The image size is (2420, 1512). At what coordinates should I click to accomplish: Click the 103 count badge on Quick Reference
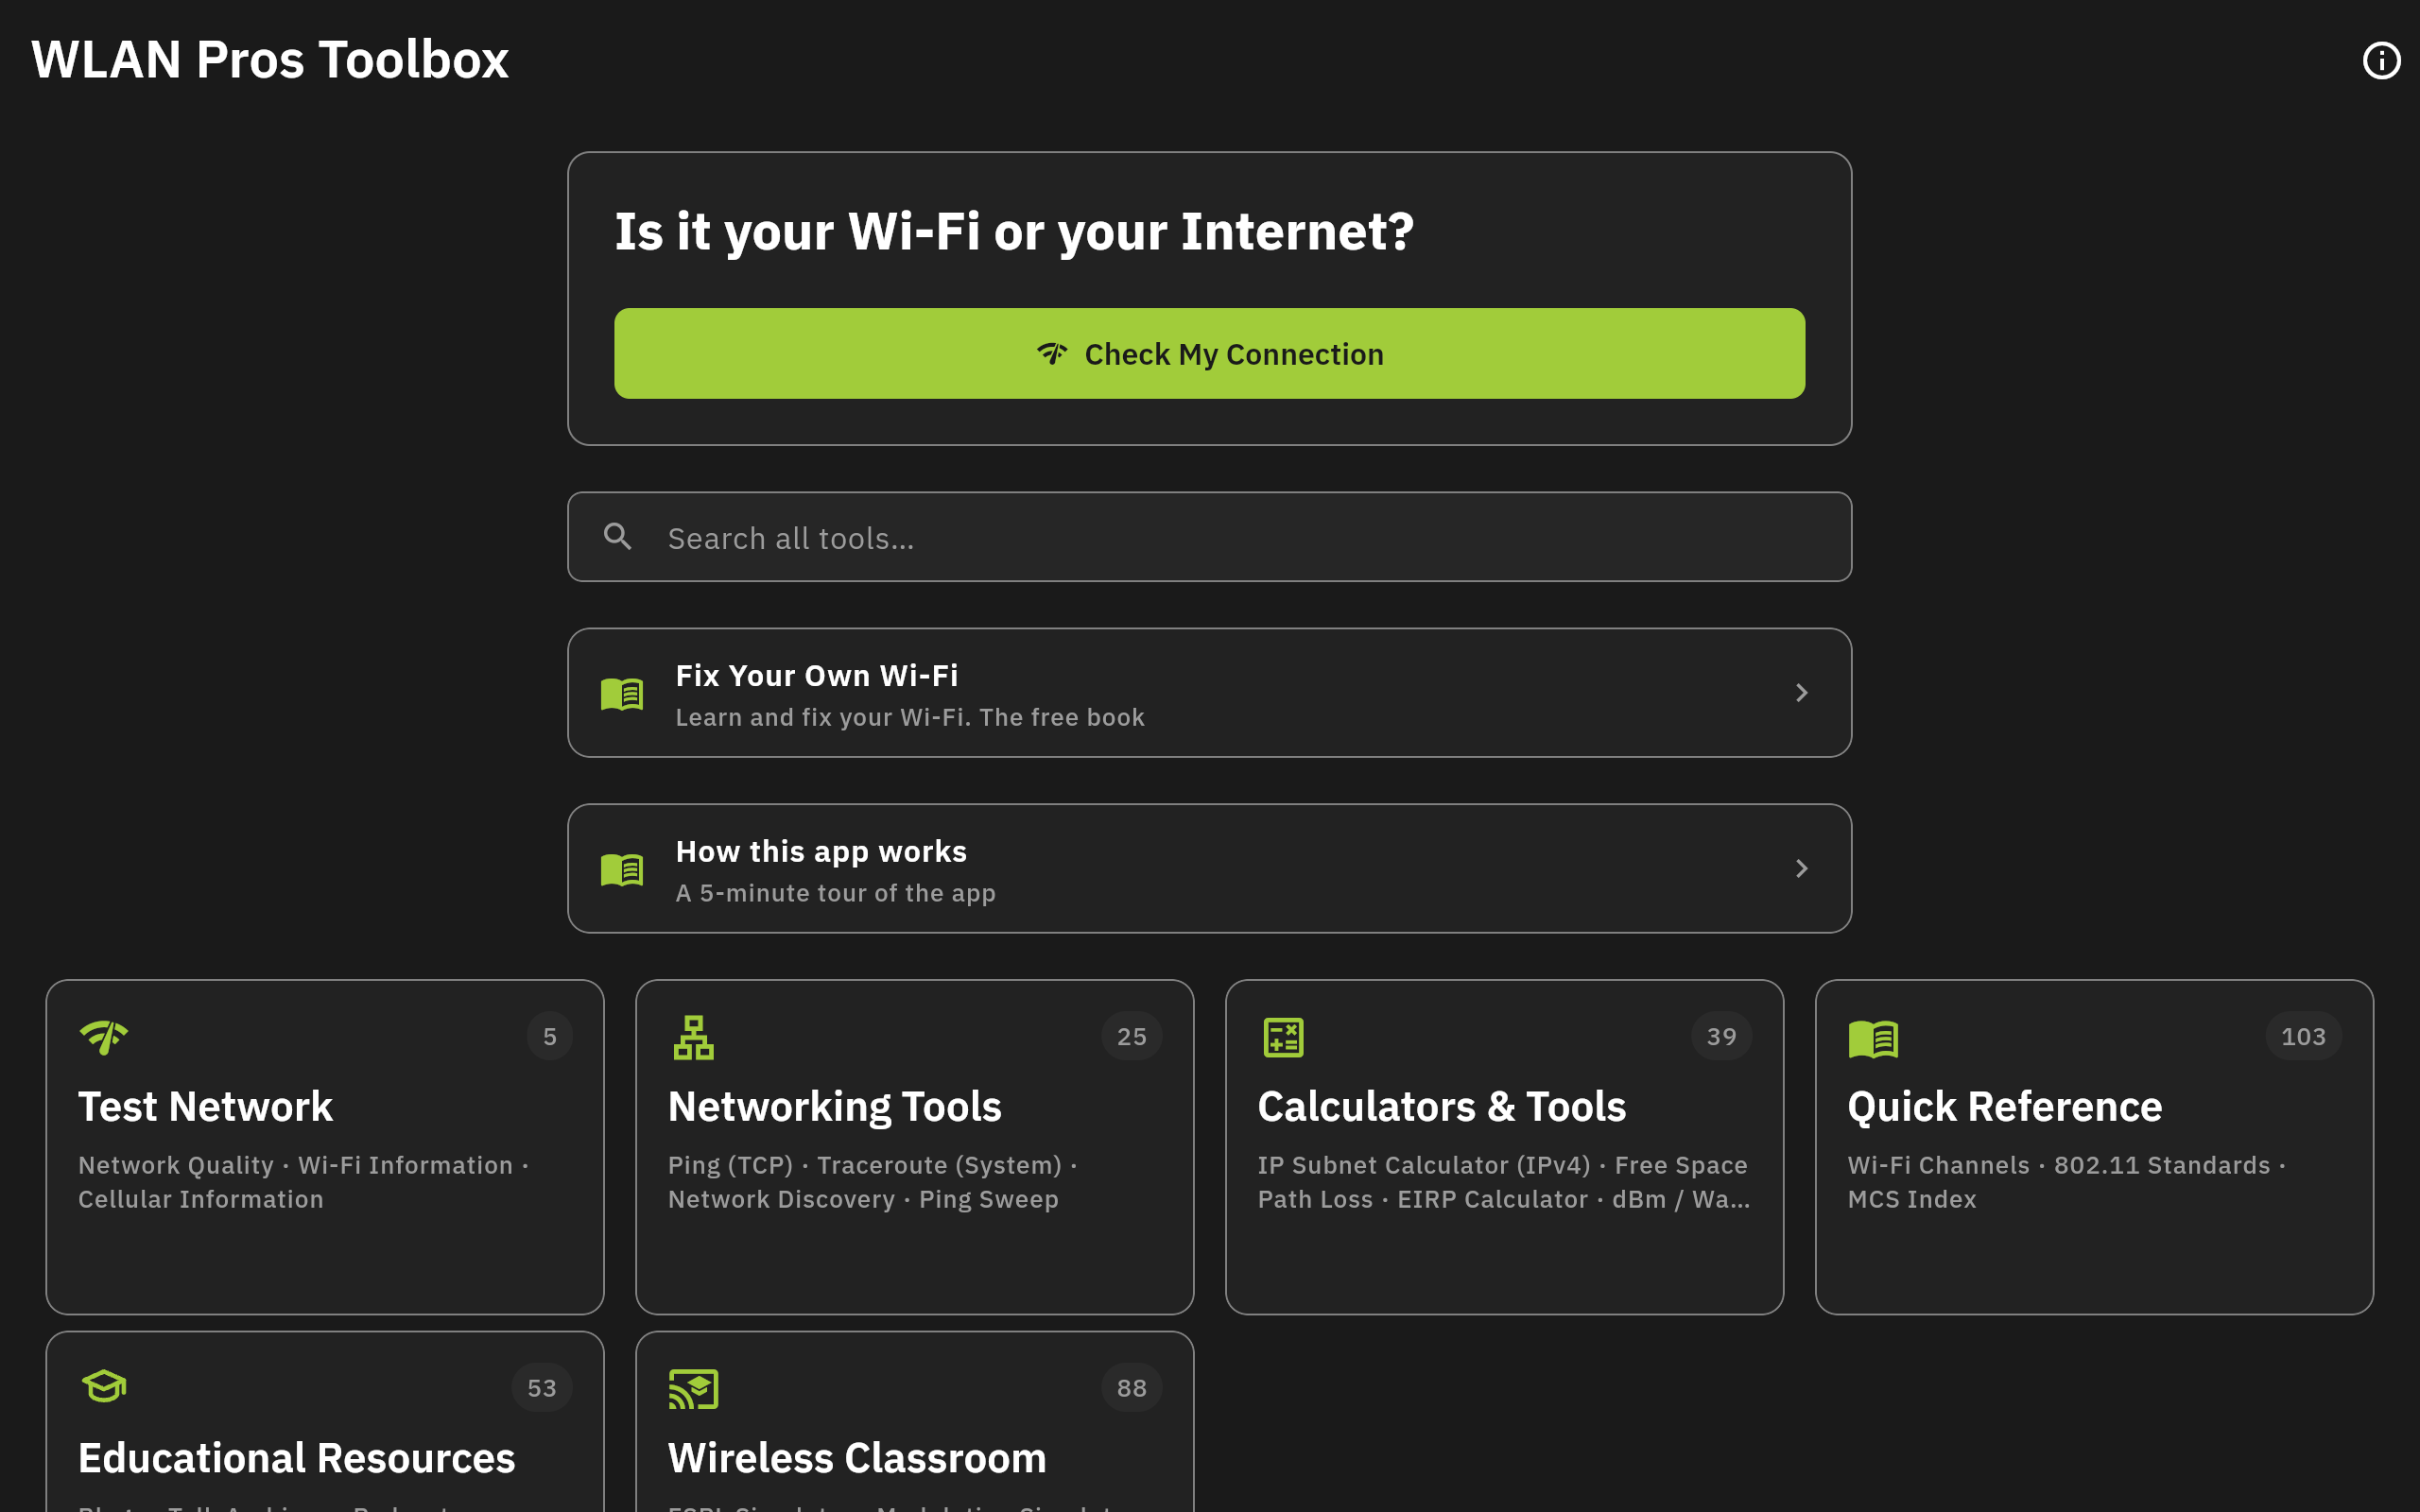click(2303, 1037)
